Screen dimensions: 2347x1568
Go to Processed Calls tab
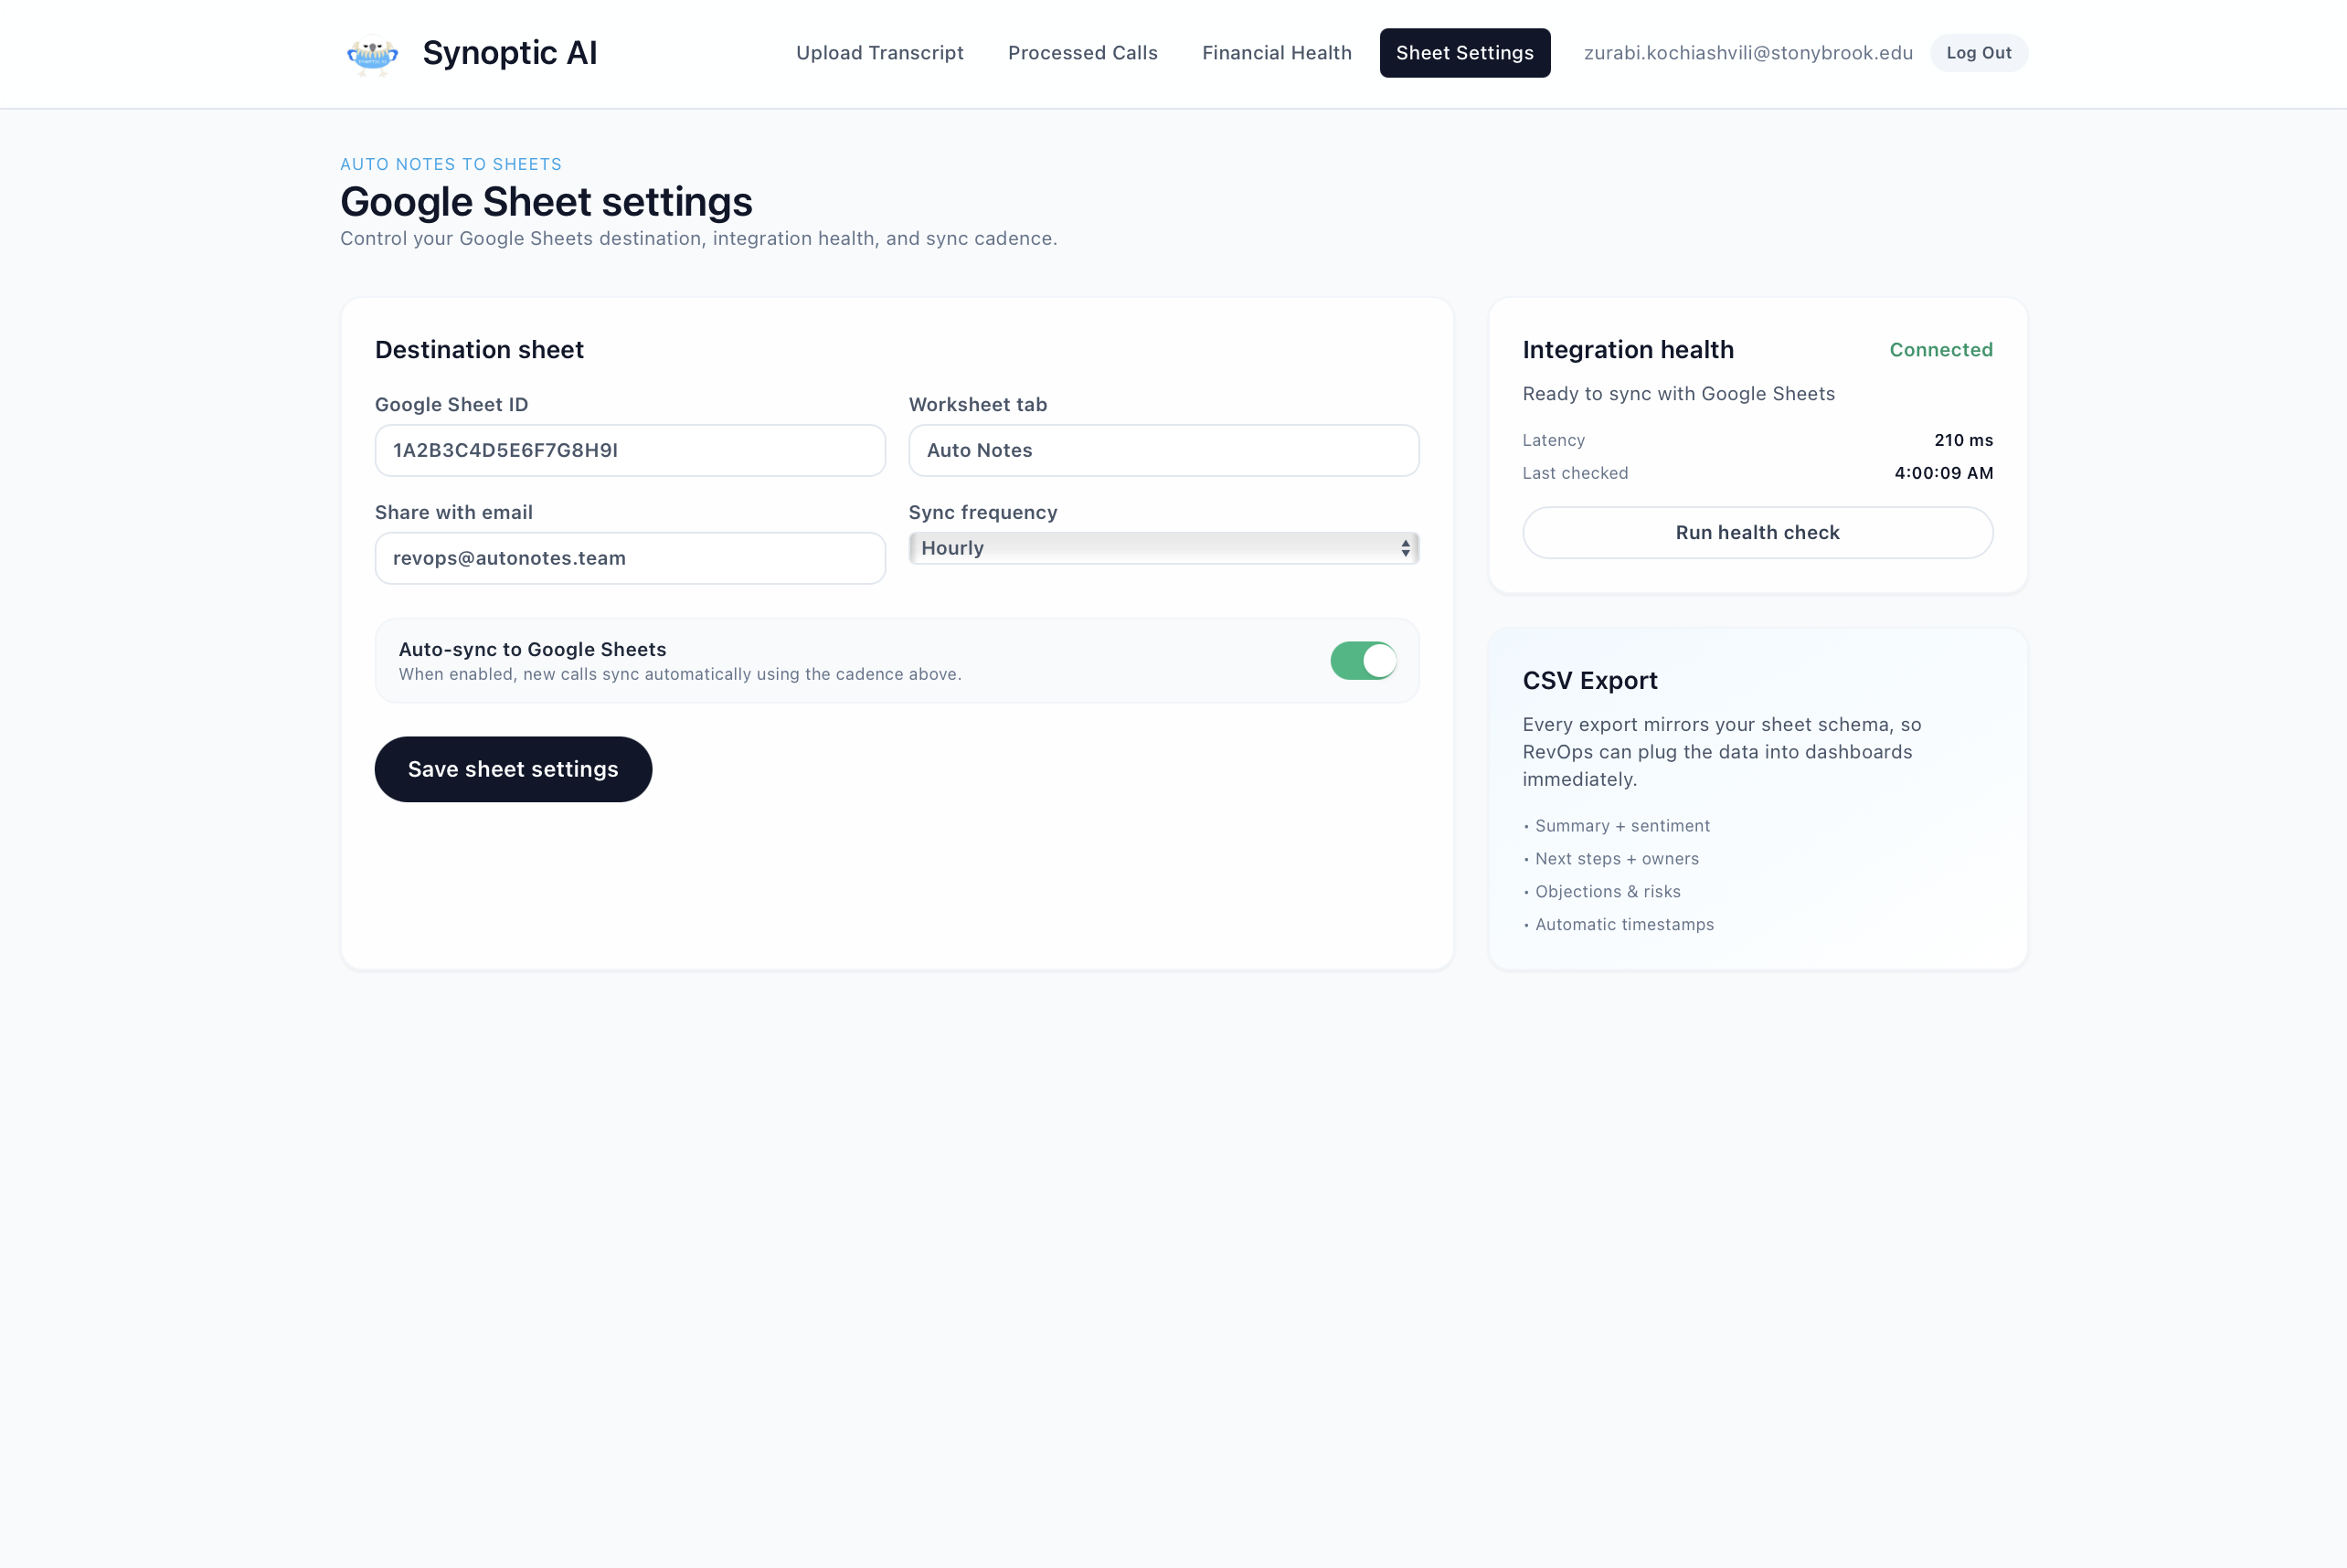click(1082, 53)
